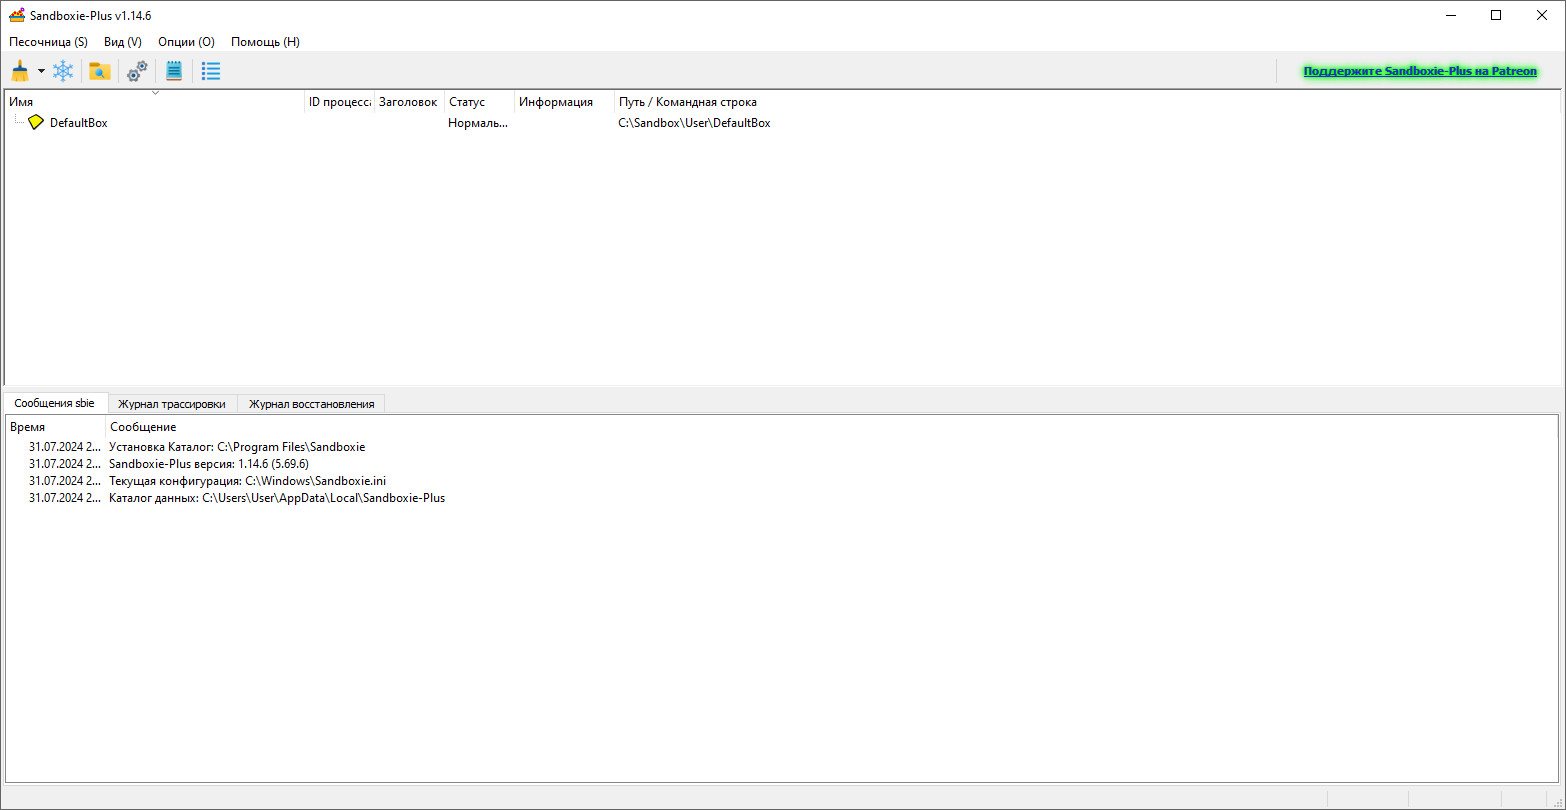Open the Помощь (H) menu
Image resolution: width=1566 pixels, height=810 pixels.
pyautogui.click(x=265, y=42)
